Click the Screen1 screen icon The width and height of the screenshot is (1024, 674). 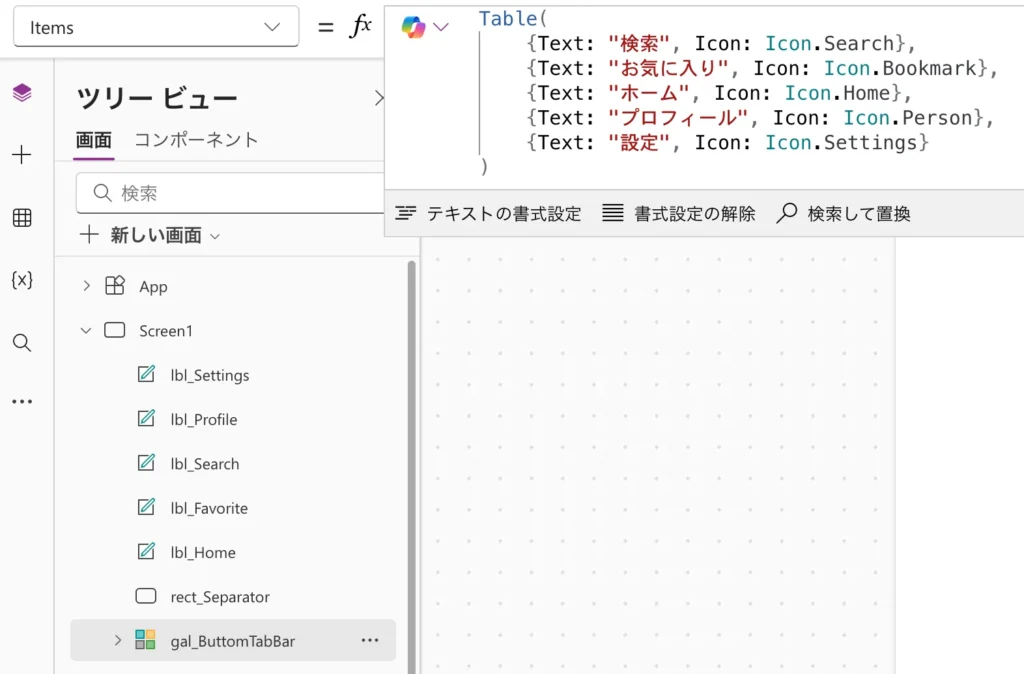tap(115, 330)
